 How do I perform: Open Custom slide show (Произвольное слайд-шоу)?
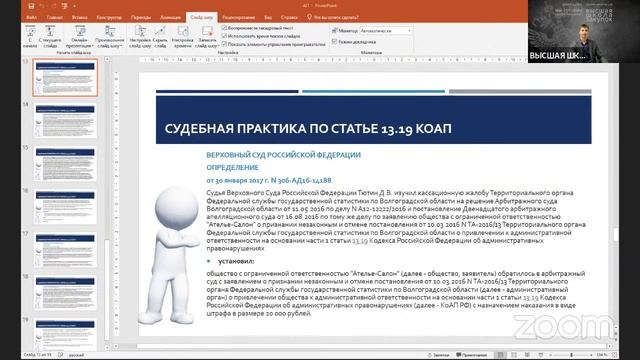(x=110, y=36)
